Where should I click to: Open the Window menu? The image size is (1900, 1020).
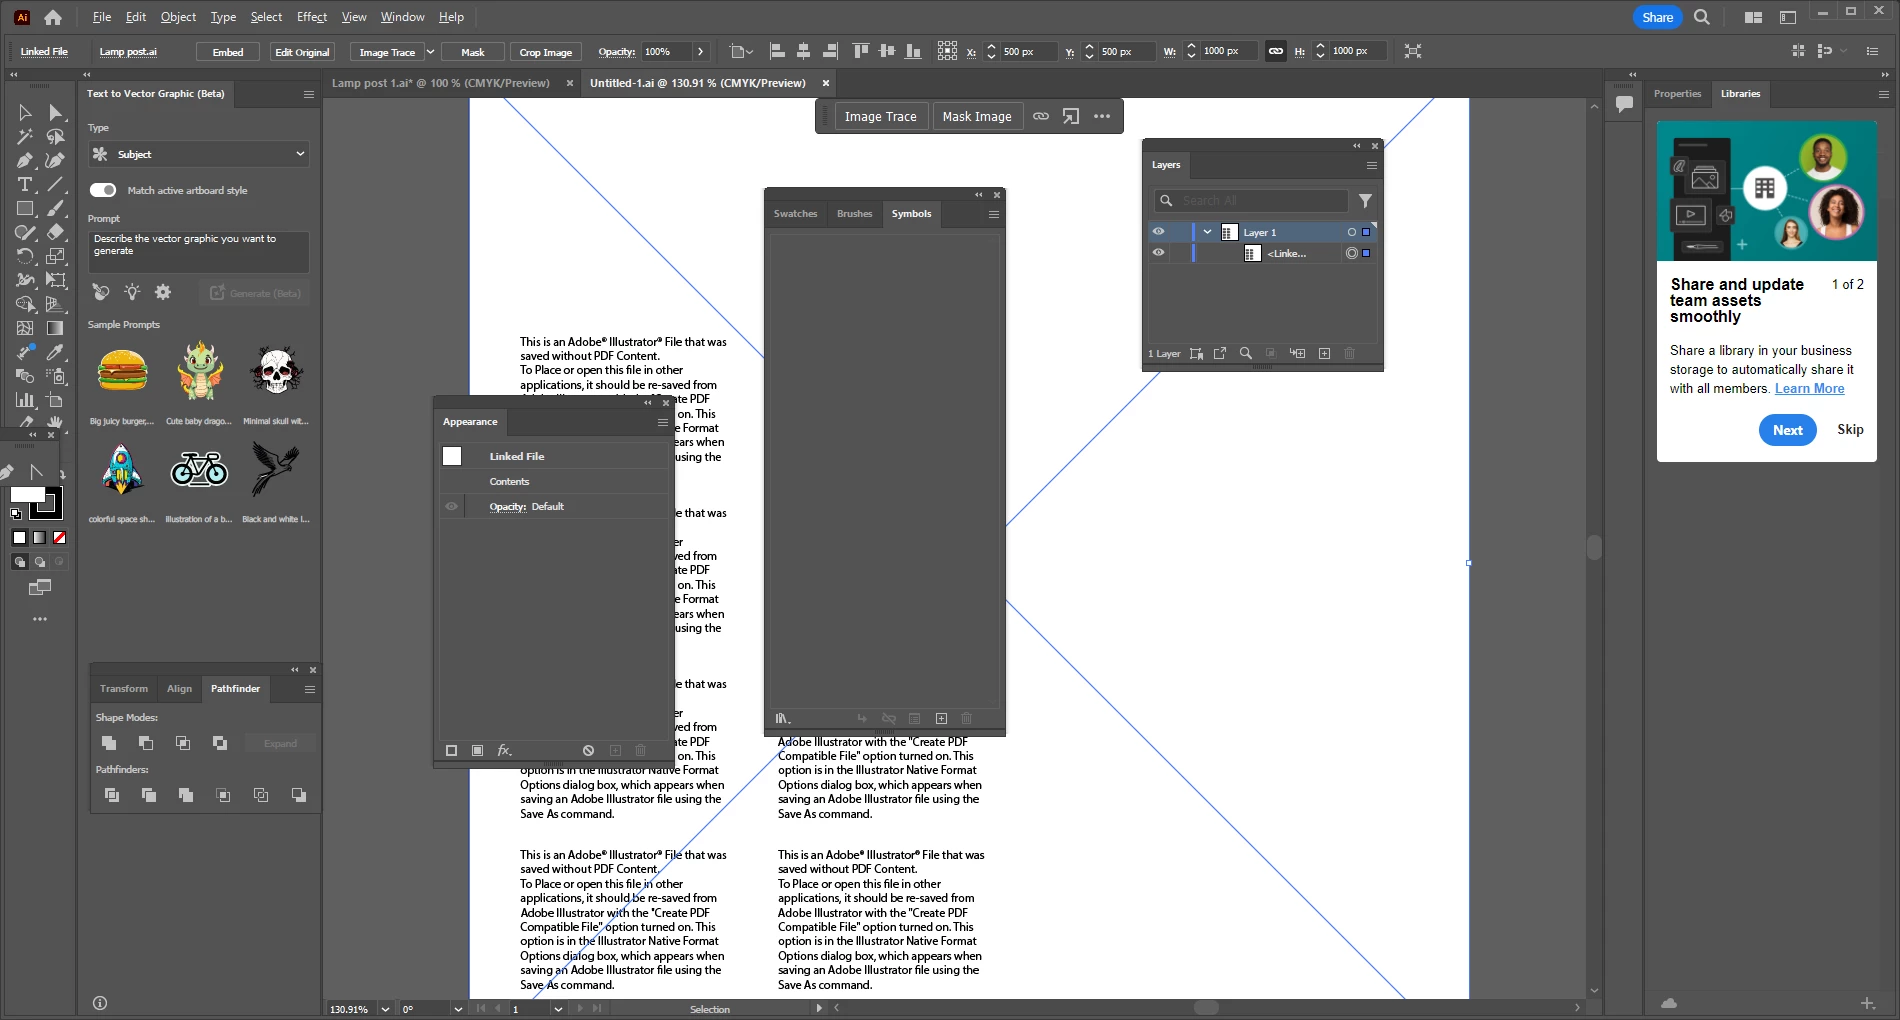pos(402,17)
